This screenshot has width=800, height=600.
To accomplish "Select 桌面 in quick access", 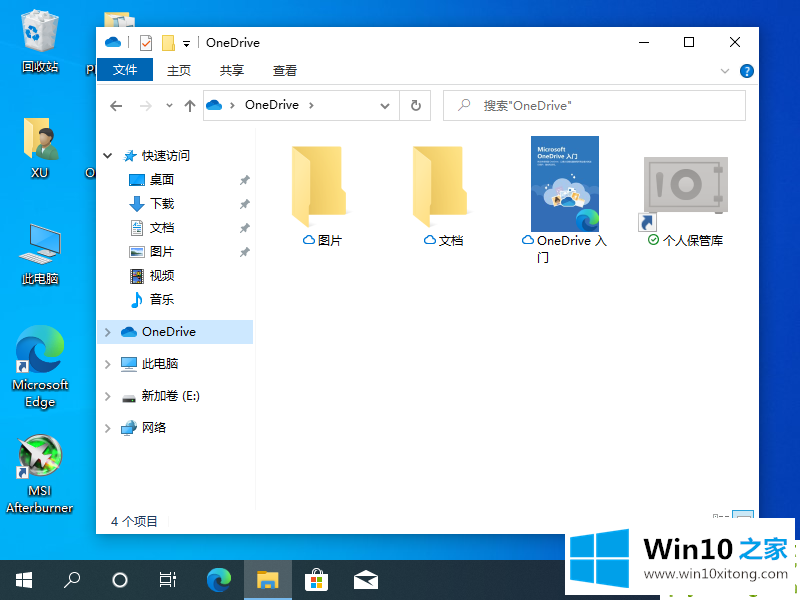I will click(162, 180).
